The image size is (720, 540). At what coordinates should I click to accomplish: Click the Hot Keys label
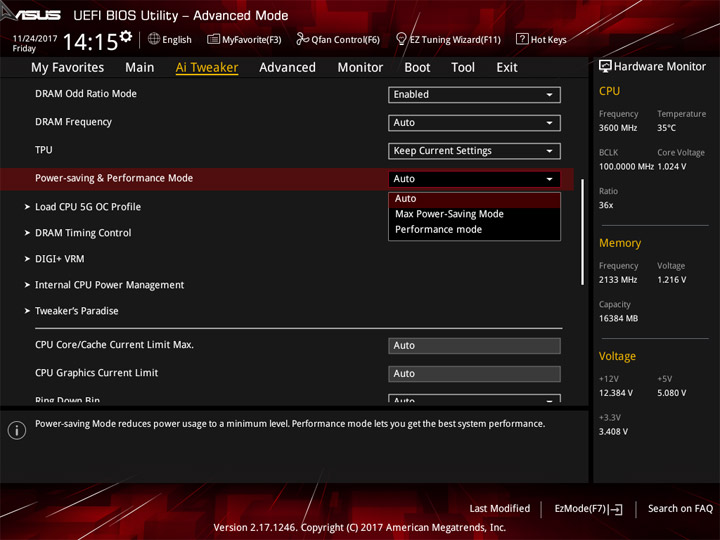[x=549, y=40]
